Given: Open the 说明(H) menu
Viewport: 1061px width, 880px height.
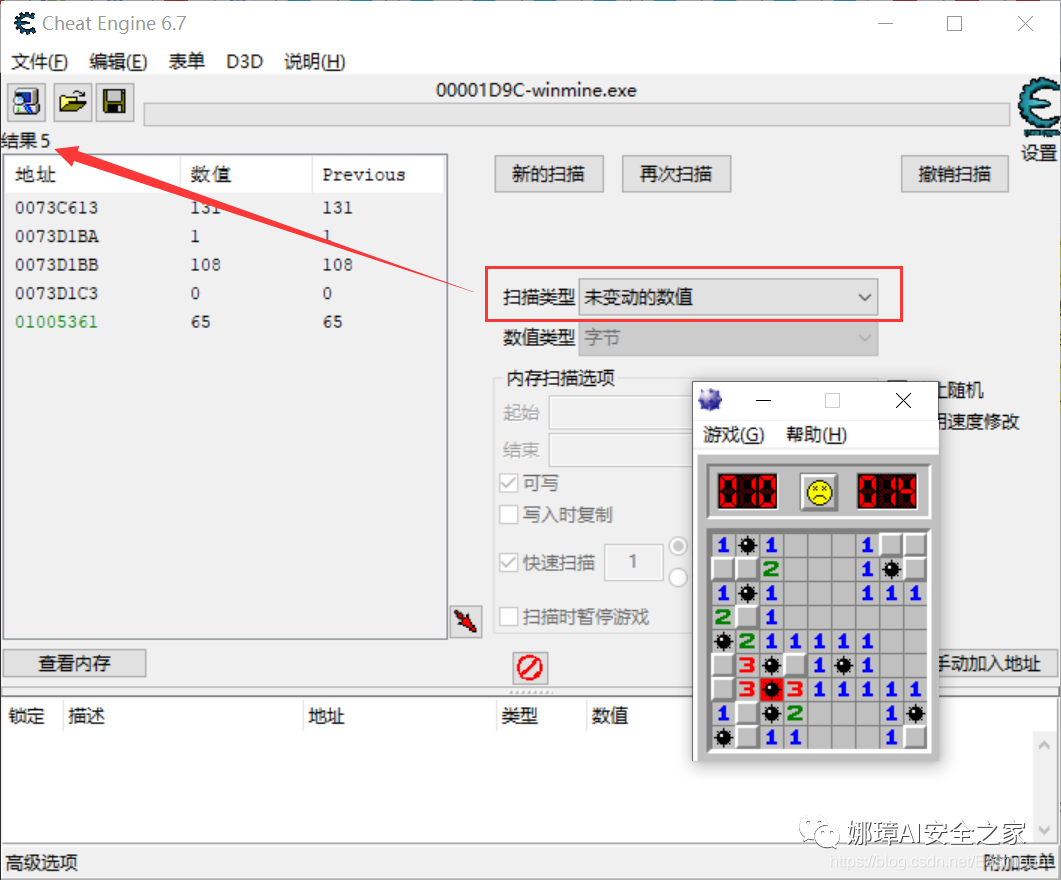Looking at the screenshot, I should (x=315, y=62).
